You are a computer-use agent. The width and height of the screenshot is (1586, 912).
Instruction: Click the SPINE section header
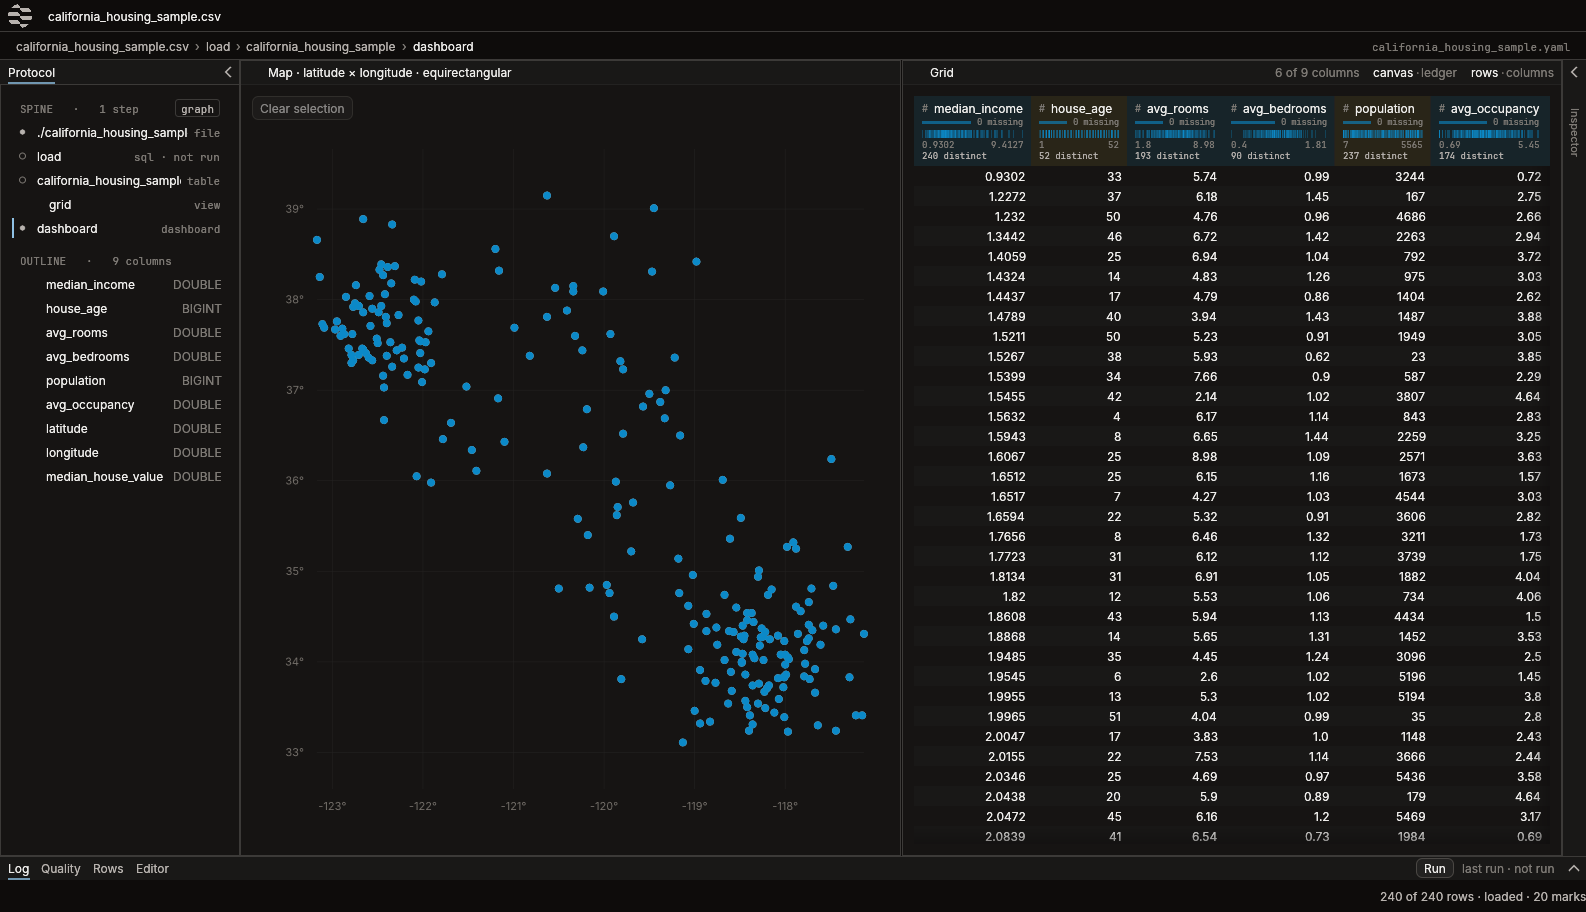click(36, 109)
